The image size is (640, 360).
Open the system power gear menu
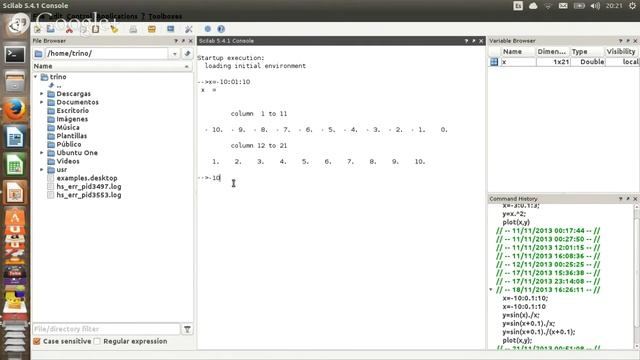pos(633,6)
